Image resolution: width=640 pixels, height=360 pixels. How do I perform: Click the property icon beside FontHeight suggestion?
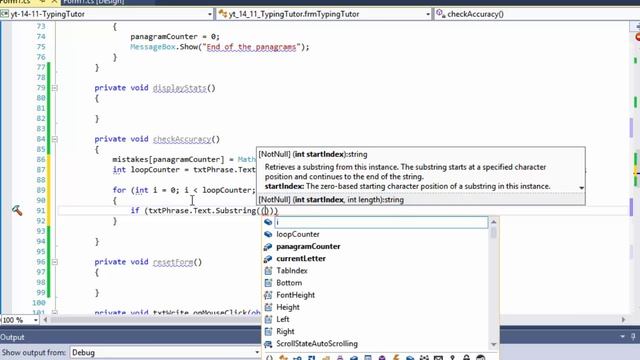268,295
